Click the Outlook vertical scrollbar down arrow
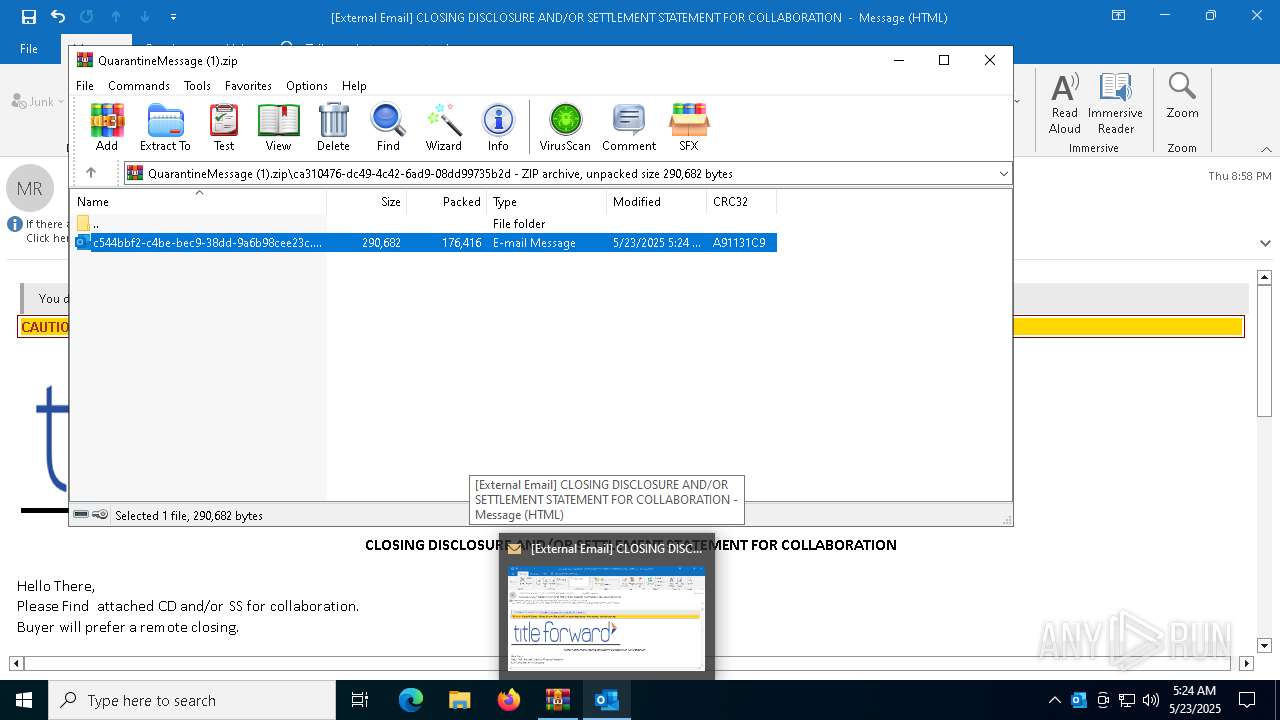 coord(1264,646)
